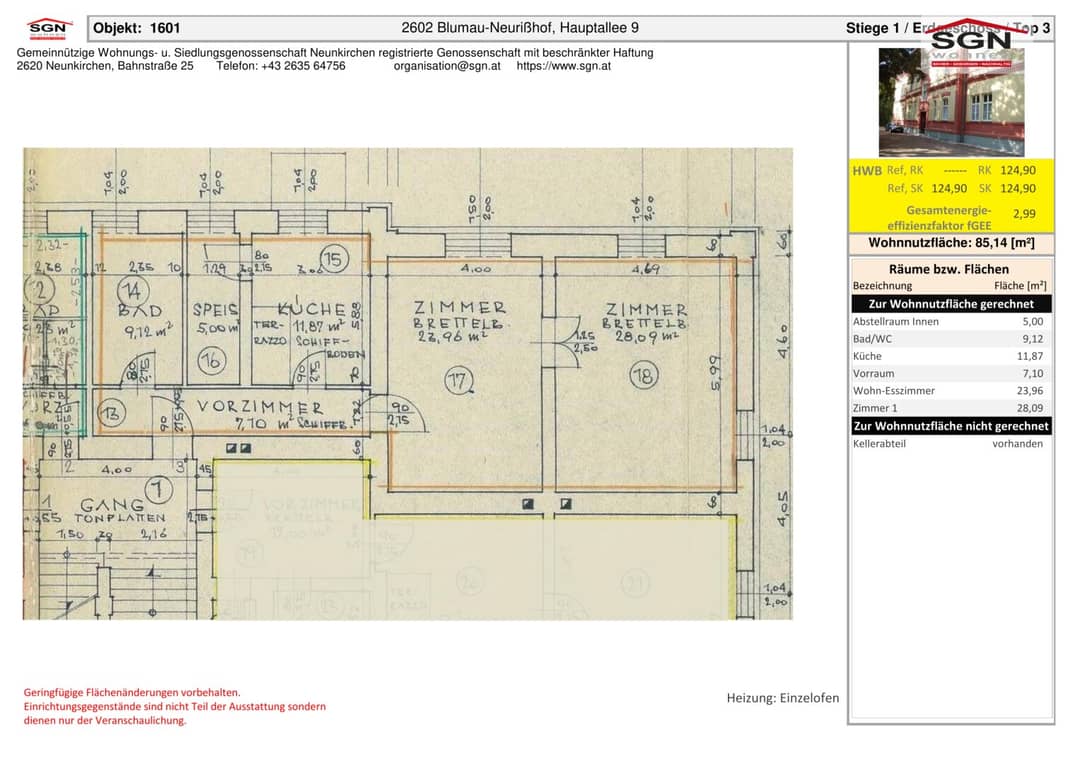Select the 'Zimmer 1' table row
The image size is (1080, 763).
point(951,408)
